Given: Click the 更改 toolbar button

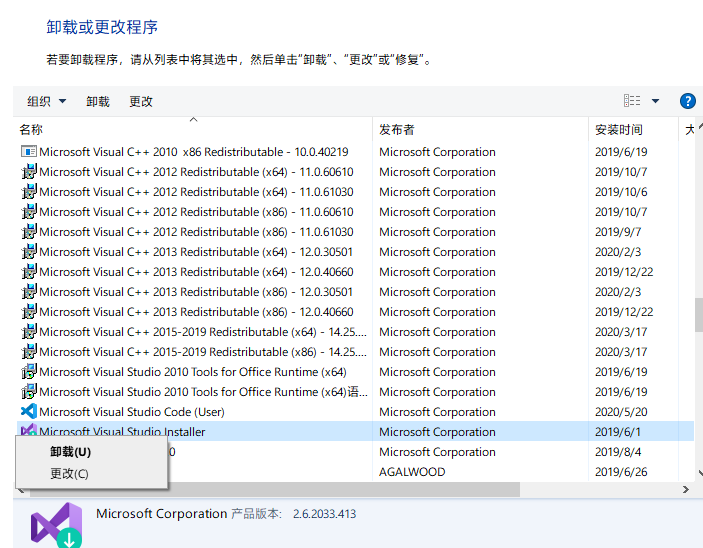Looking at the screenshot, I should (x=141, y=101).
